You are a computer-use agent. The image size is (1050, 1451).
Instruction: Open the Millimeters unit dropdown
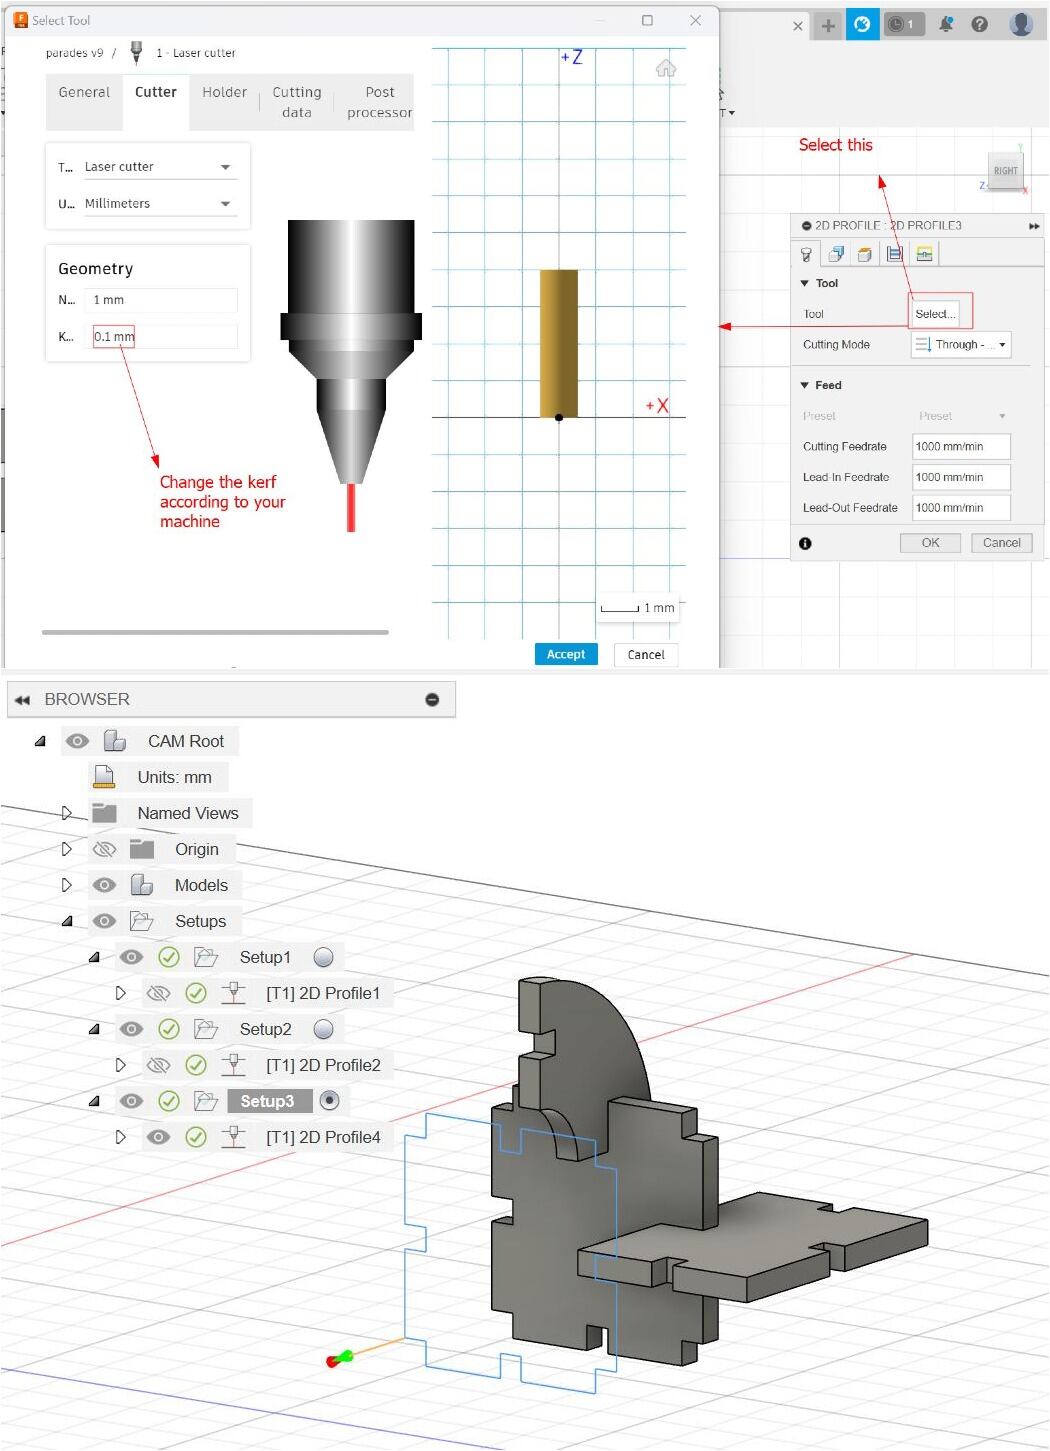pos(225,203)
